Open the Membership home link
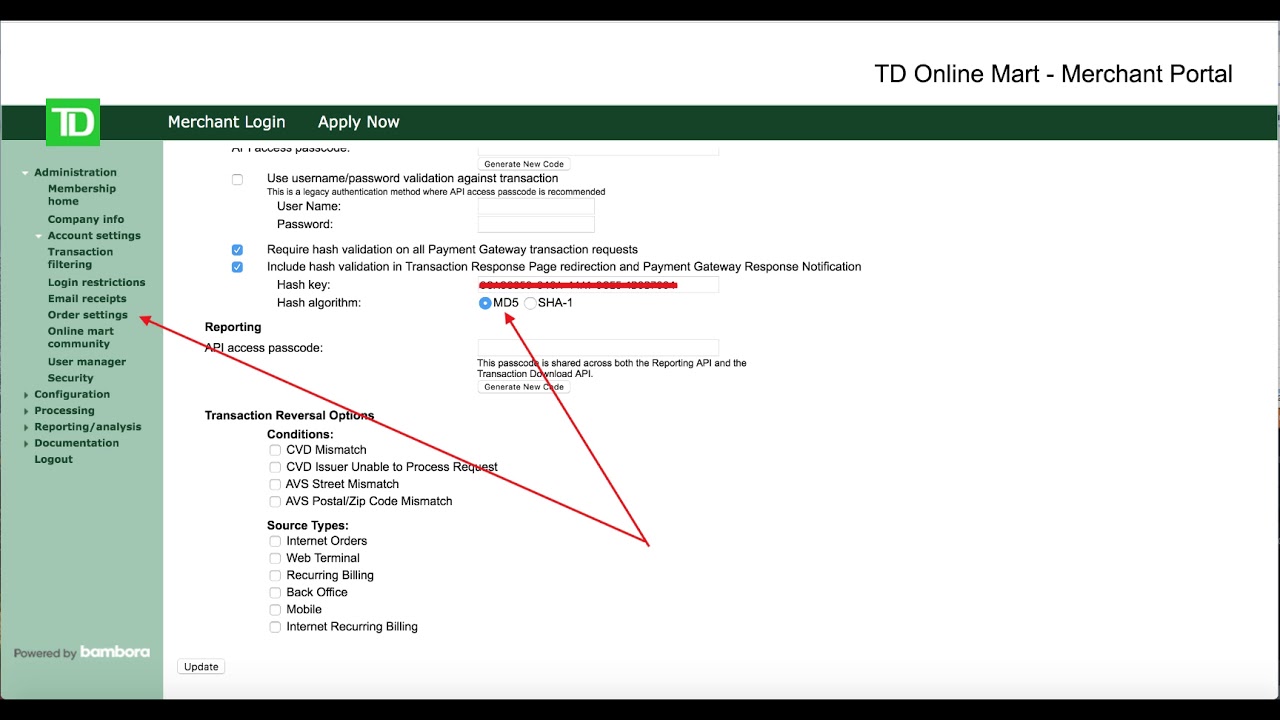1280x720 pixels. (82, 195)
